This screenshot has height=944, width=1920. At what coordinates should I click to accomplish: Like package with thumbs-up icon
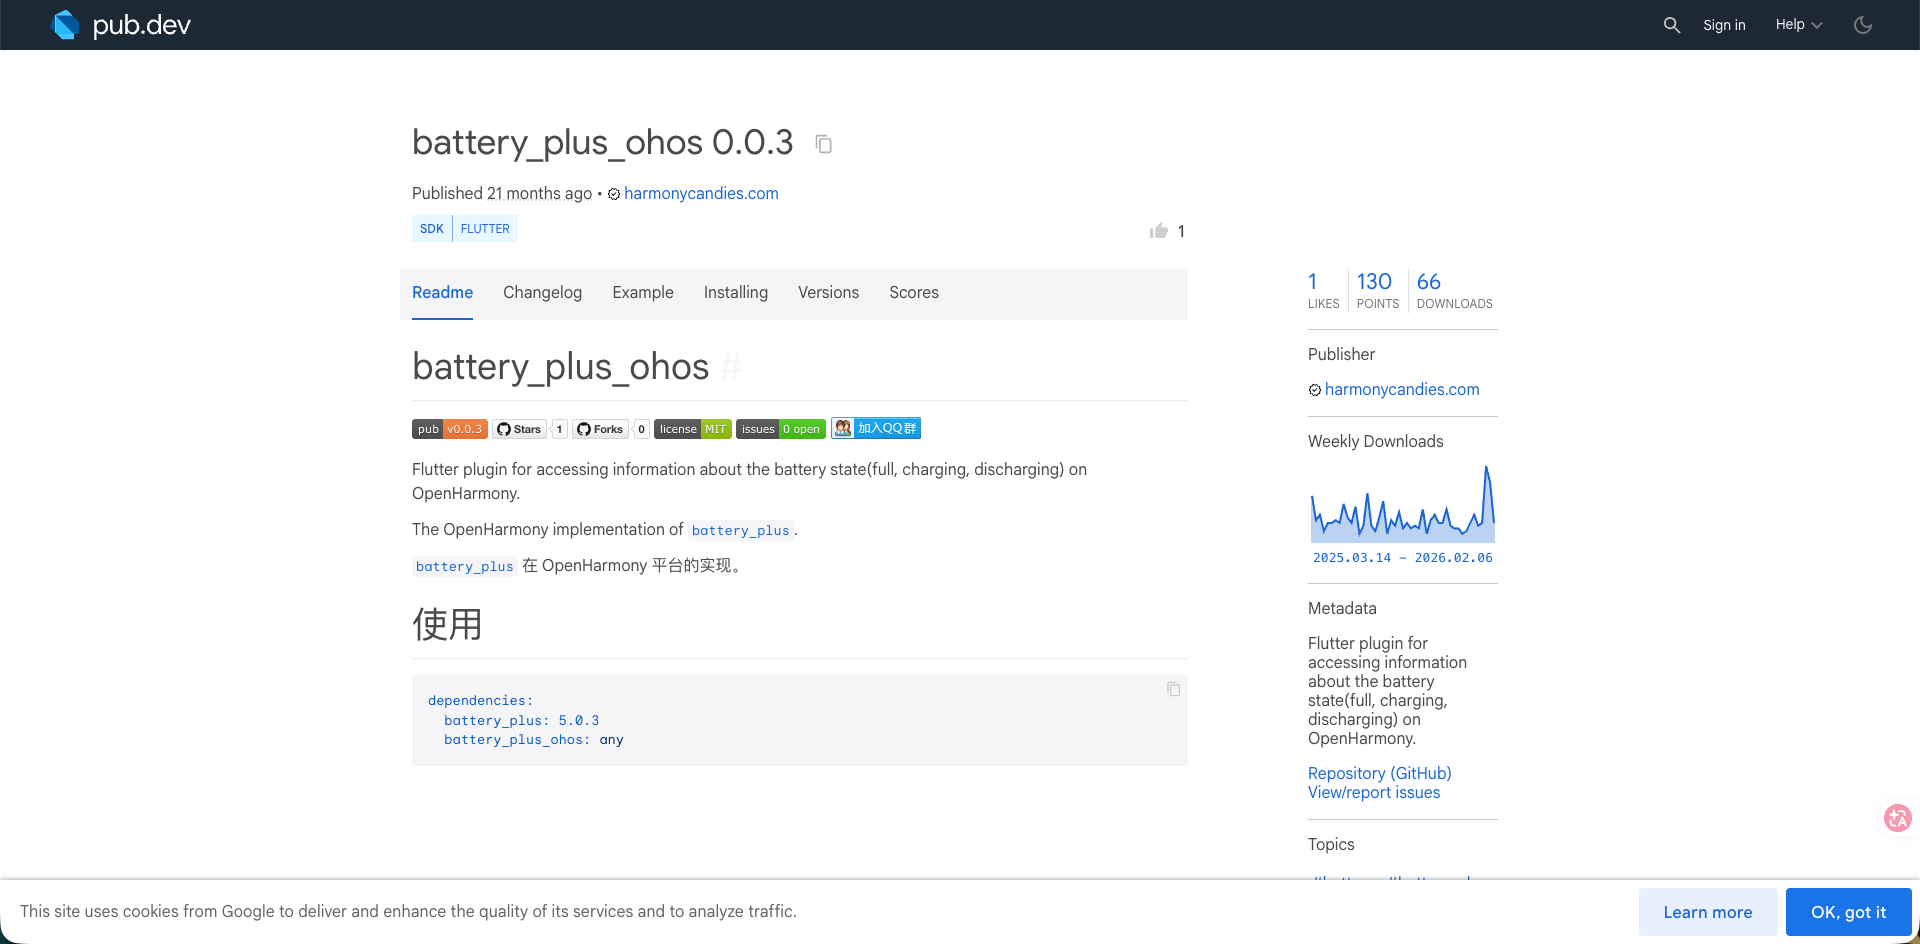tap(1159, 231)
